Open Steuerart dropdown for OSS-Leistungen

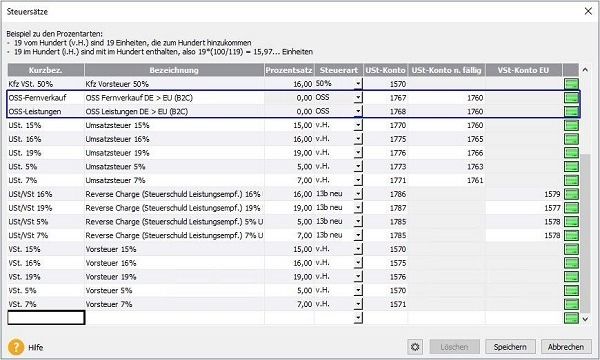tap(358, 111)
